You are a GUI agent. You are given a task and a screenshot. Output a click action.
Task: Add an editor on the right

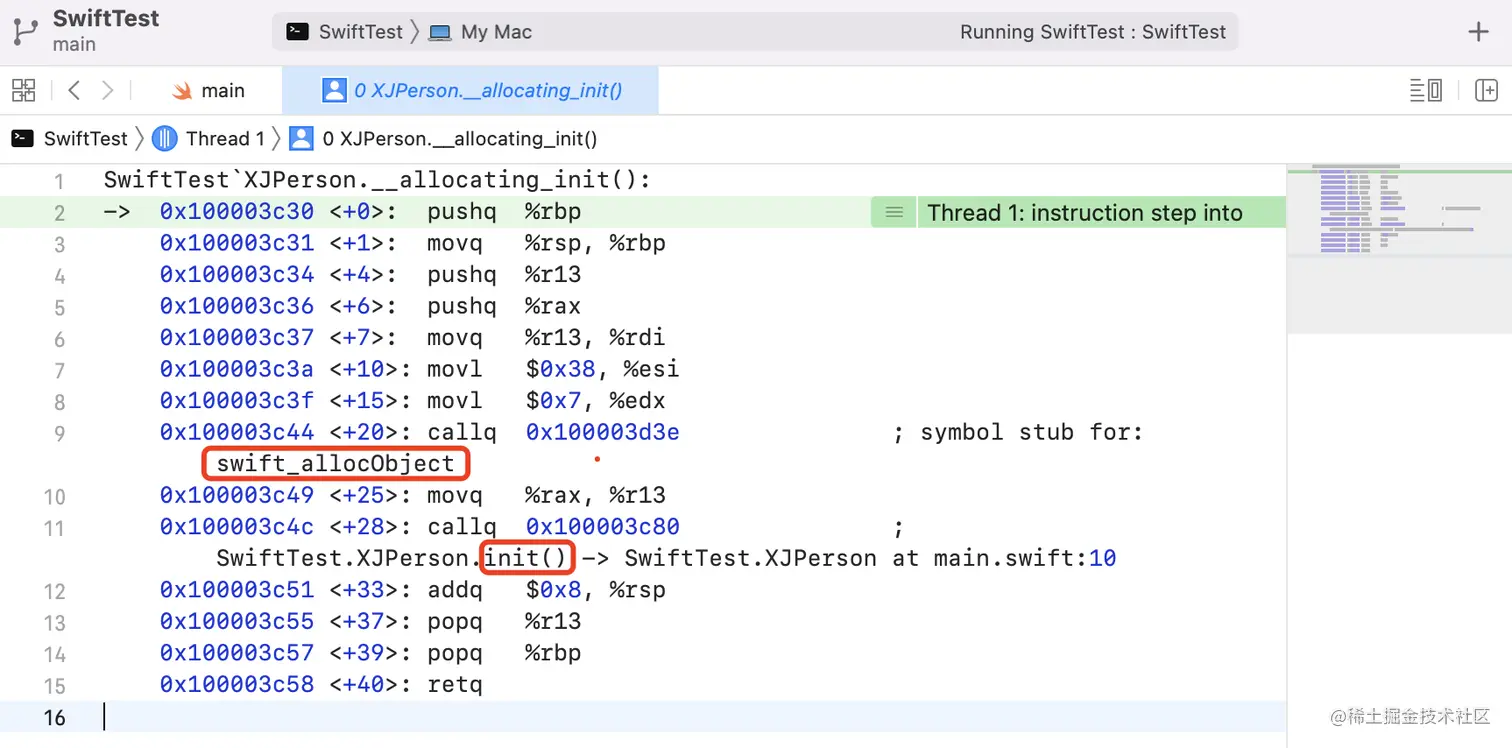(1486, 90)
